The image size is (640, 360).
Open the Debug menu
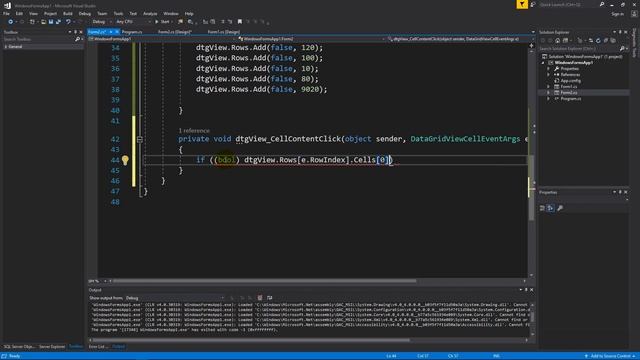pyautogui.click(x=85, y=13)
